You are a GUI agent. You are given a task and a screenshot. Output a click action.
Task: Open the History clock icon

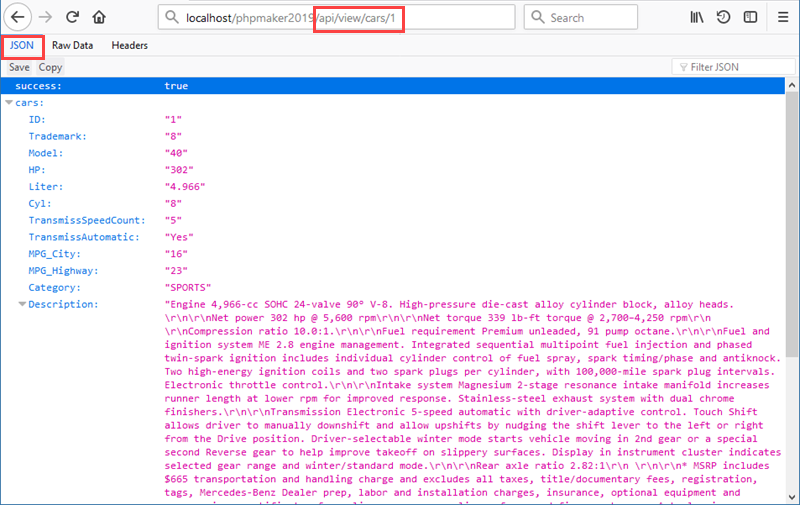(x=723, y=17)
